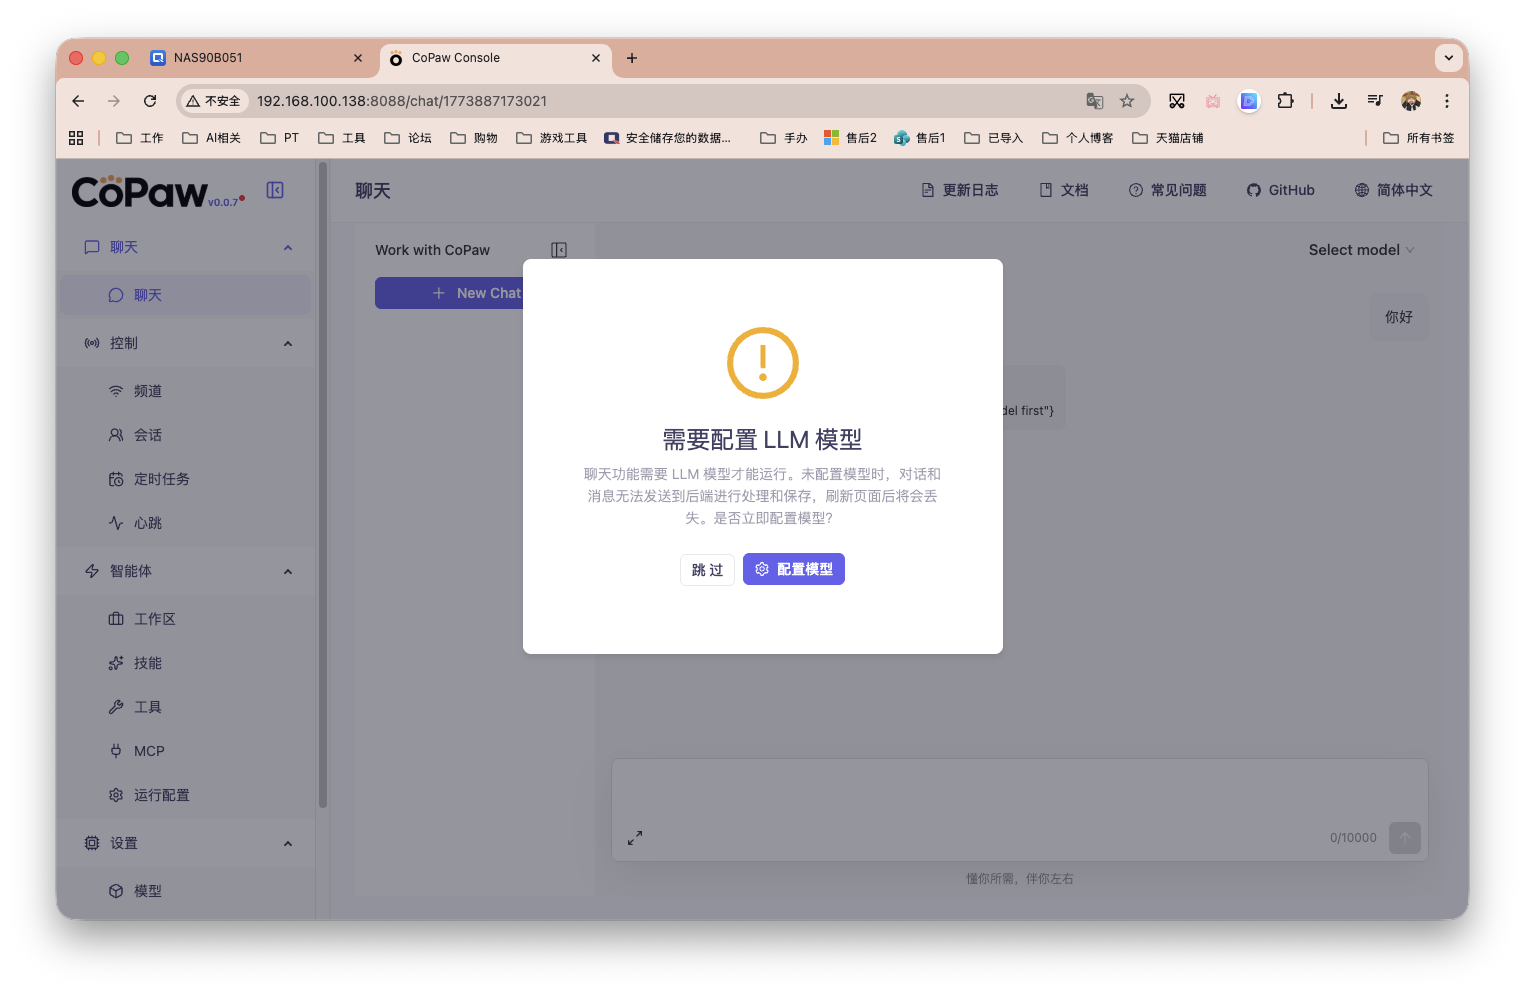Collapse the 聊天 section with its chevron
The height and width of the screenshot is (994, 1525).
tap(288, 247)
